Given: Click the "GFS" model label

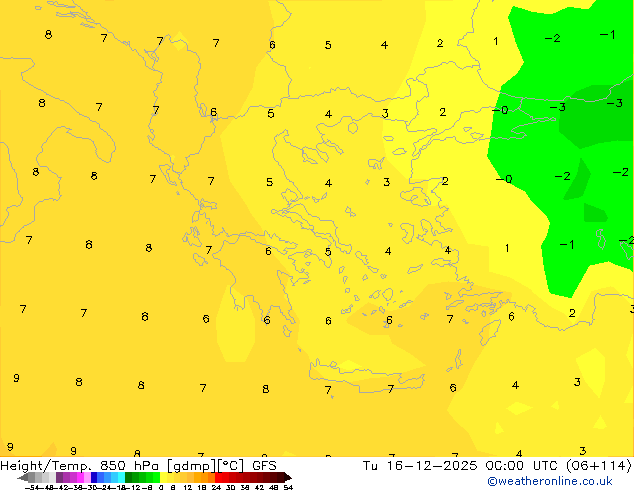Looking at the screenshot, I should [264, 466].
